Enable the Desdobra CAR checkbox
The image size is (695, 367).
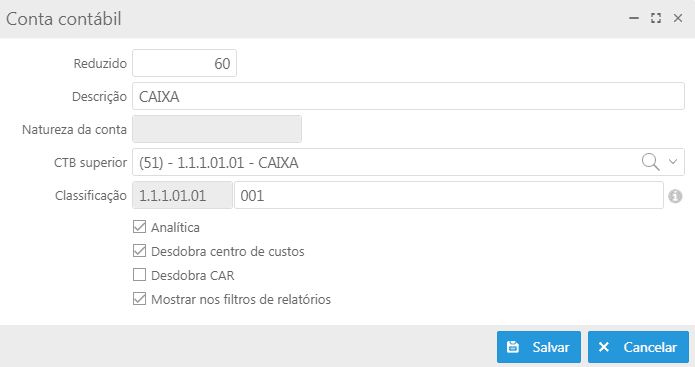(x=139, y=275)
